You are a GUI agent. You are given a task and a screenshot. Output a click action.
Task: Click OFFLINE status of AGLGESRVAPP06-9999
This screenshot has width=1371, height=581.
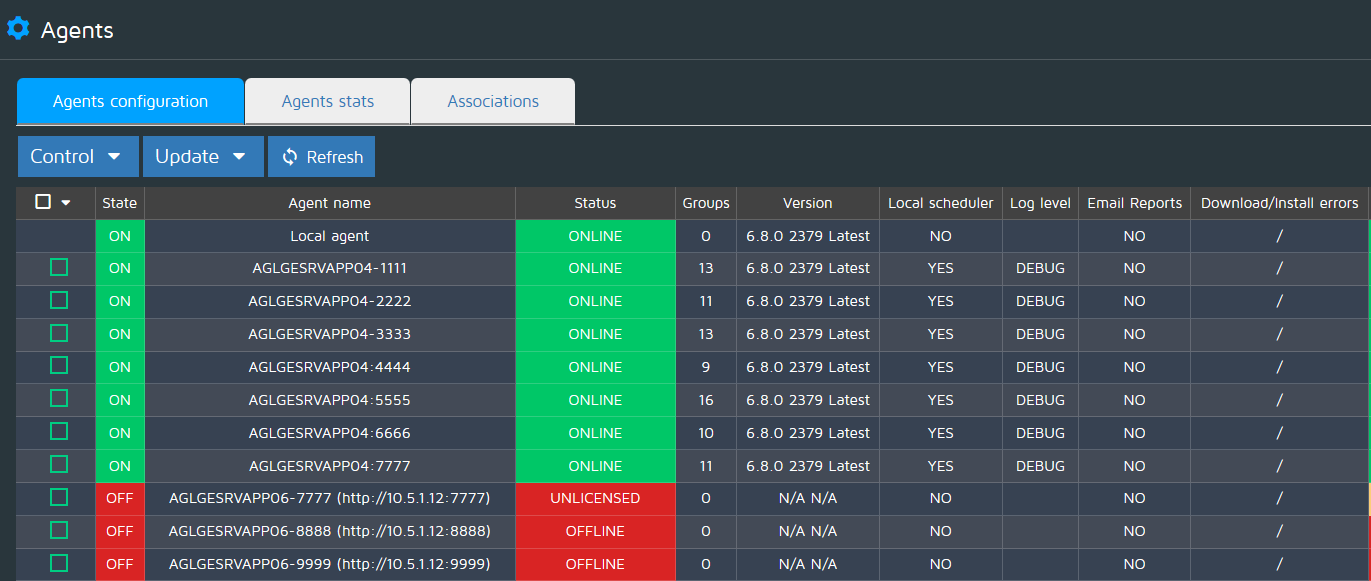point(595,564)
